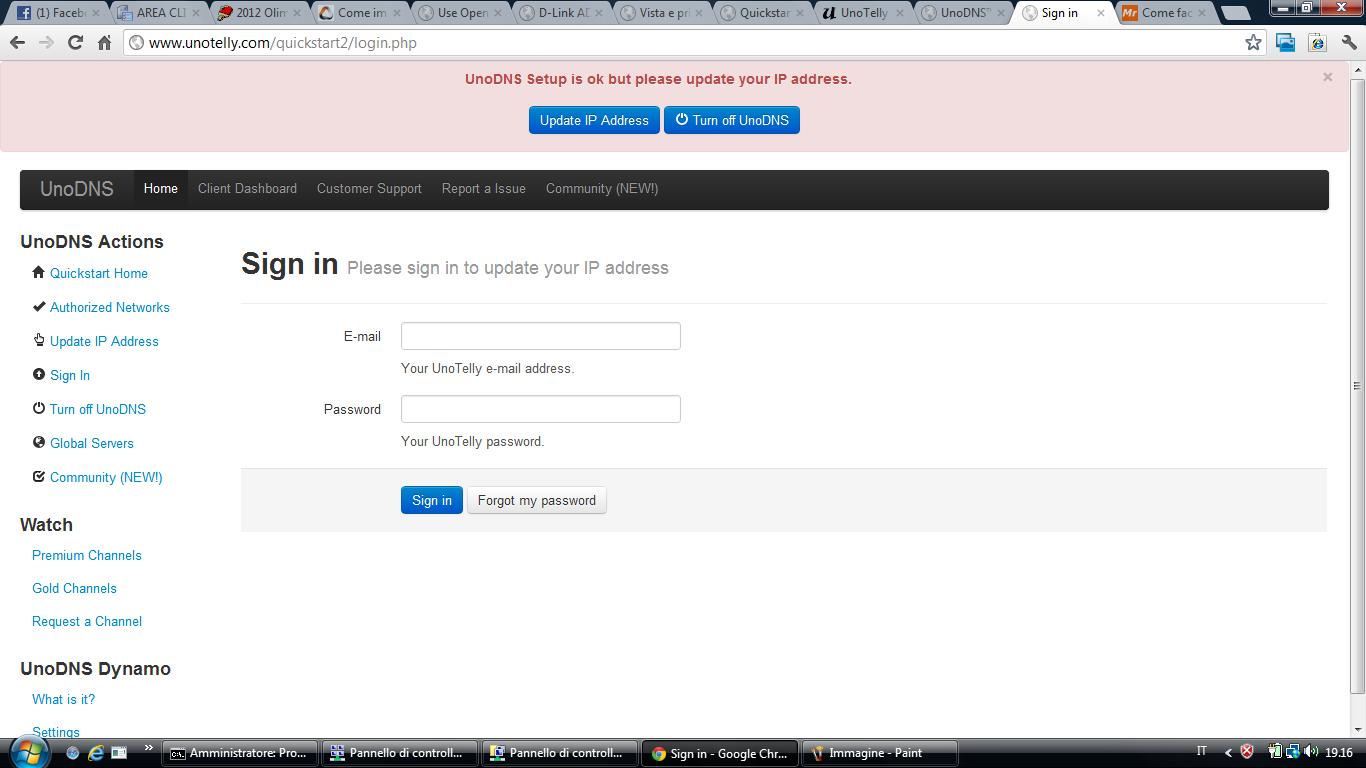Click the blue Sign in button

(x=431, y=501)
